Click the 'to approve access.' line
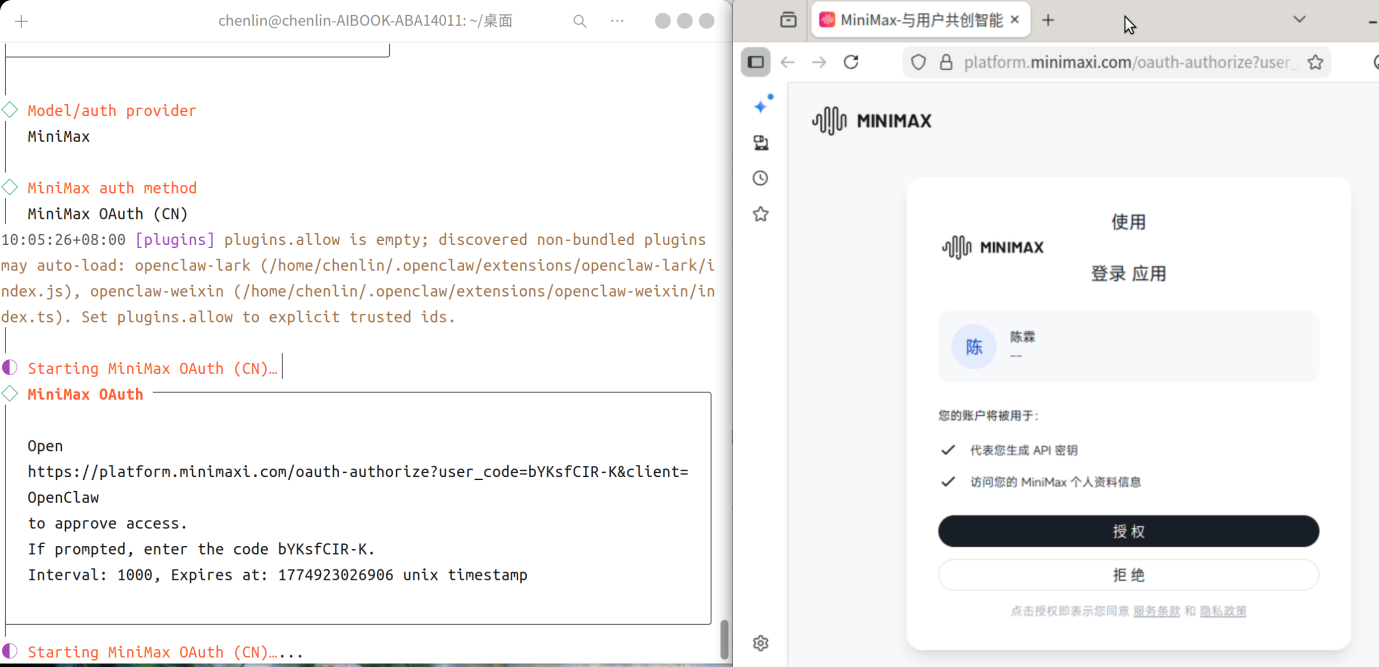Image resolution: width=1379 pixels, height=667 pixels. point(107,523)
